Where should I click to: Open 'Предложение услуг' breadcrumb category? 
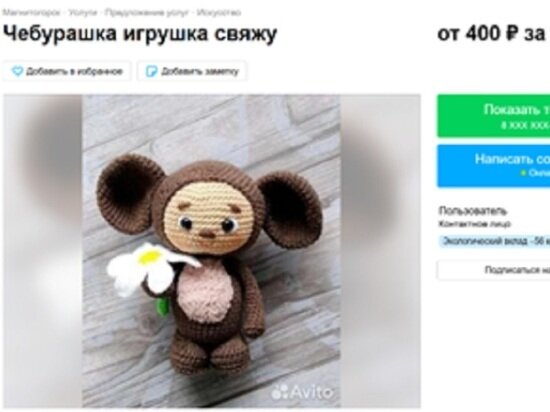tap(147, 13)
